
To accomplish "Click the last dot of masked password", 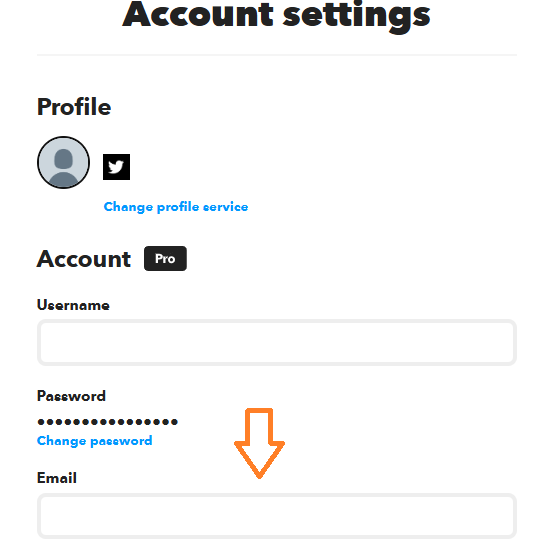I will 174,422.
